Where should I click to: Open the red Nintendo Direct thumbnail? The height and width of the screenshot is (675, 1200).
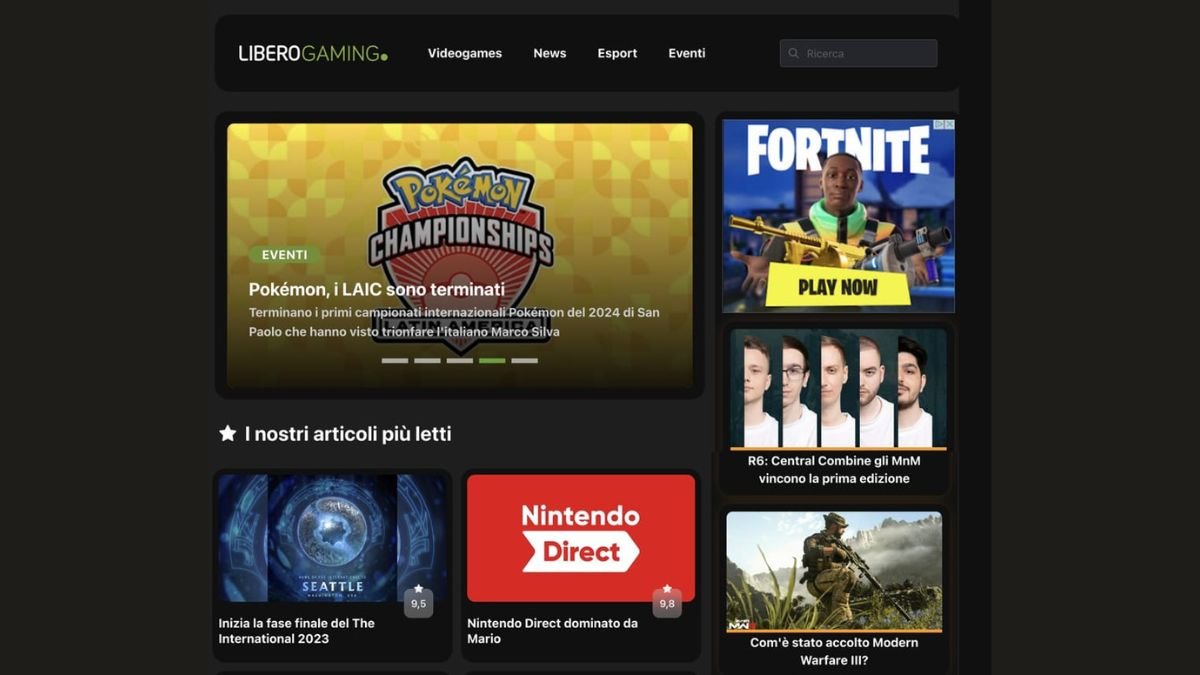pos(581,538)
